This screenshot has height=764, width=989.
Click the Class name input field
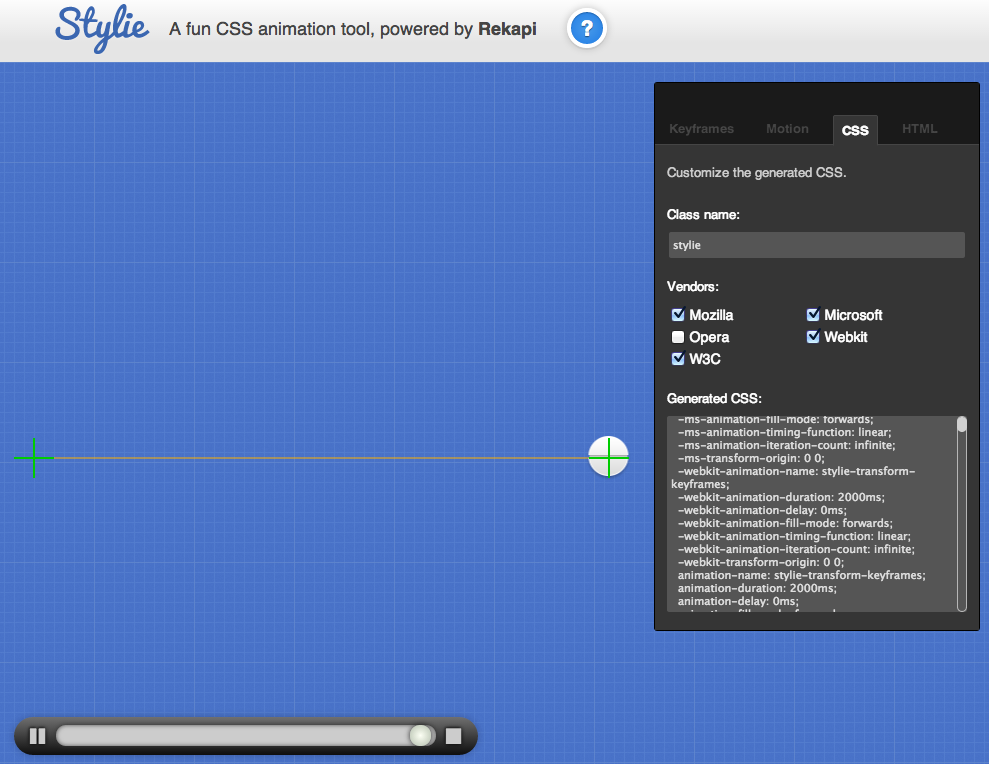[815, 245]
